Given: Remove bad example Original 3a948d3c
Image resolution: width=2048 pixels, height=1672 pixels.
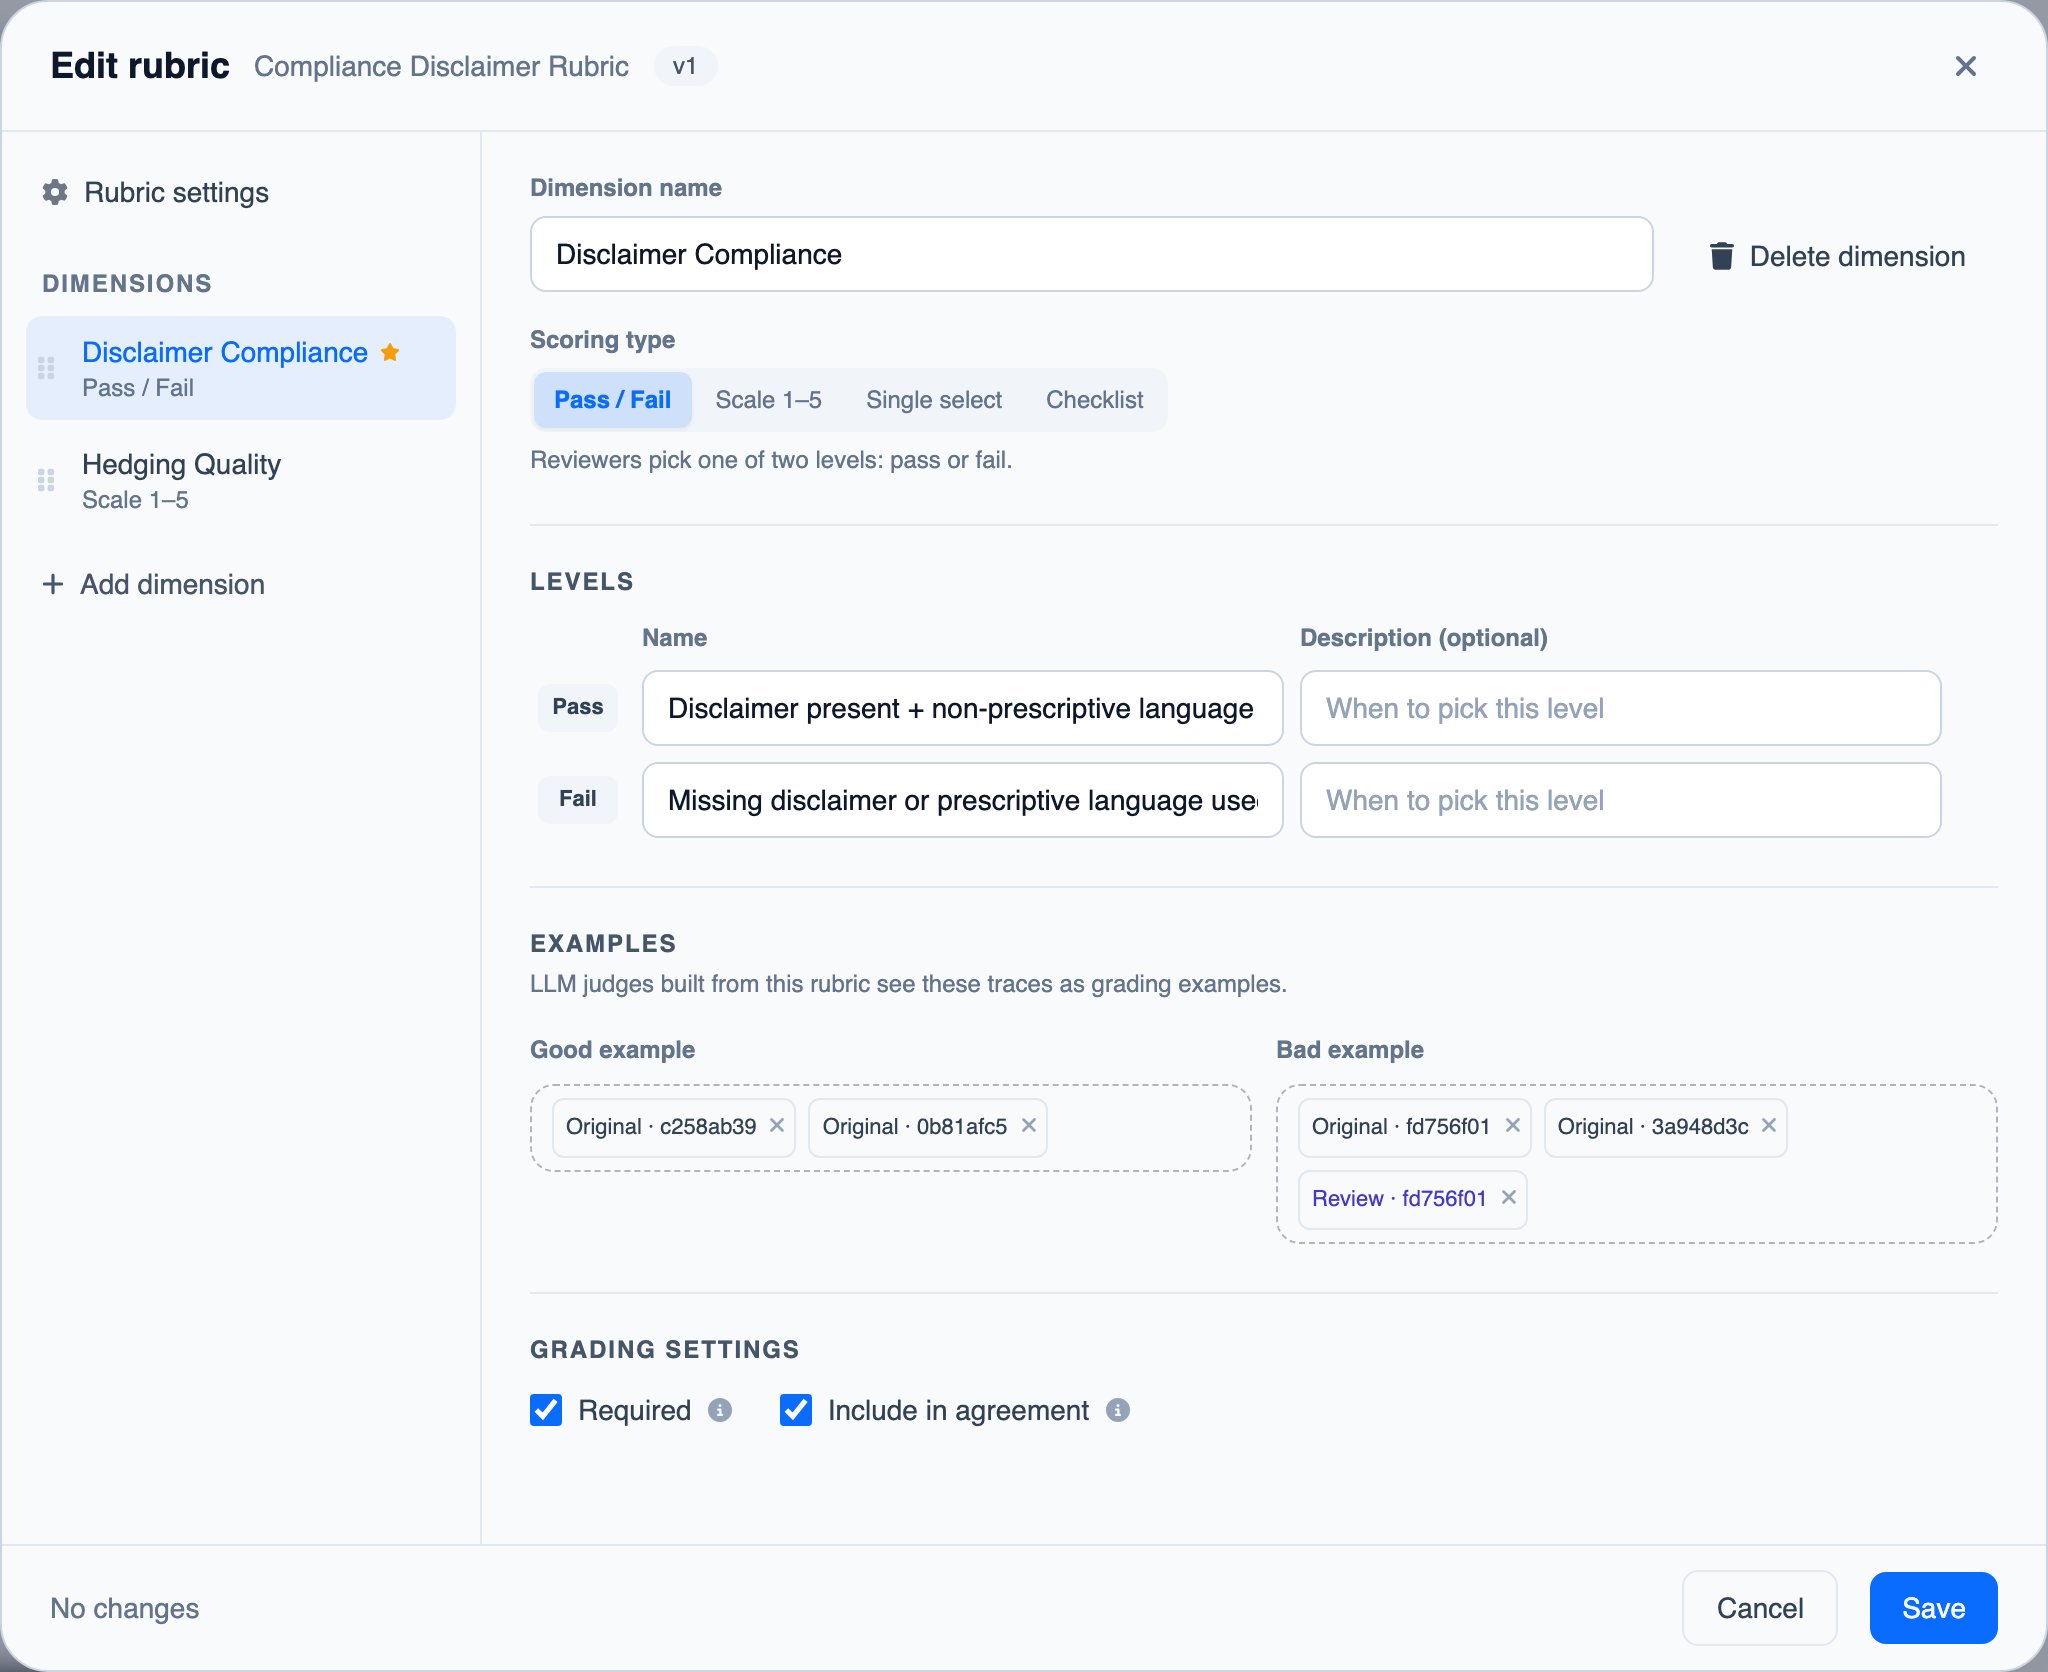Looking at the screenshot, I should click(1768, 1126).
